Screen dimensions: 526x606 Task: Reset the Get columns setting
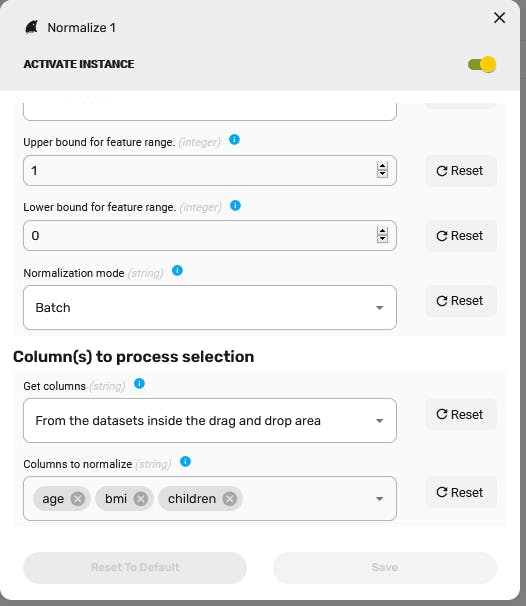(461, 414)
